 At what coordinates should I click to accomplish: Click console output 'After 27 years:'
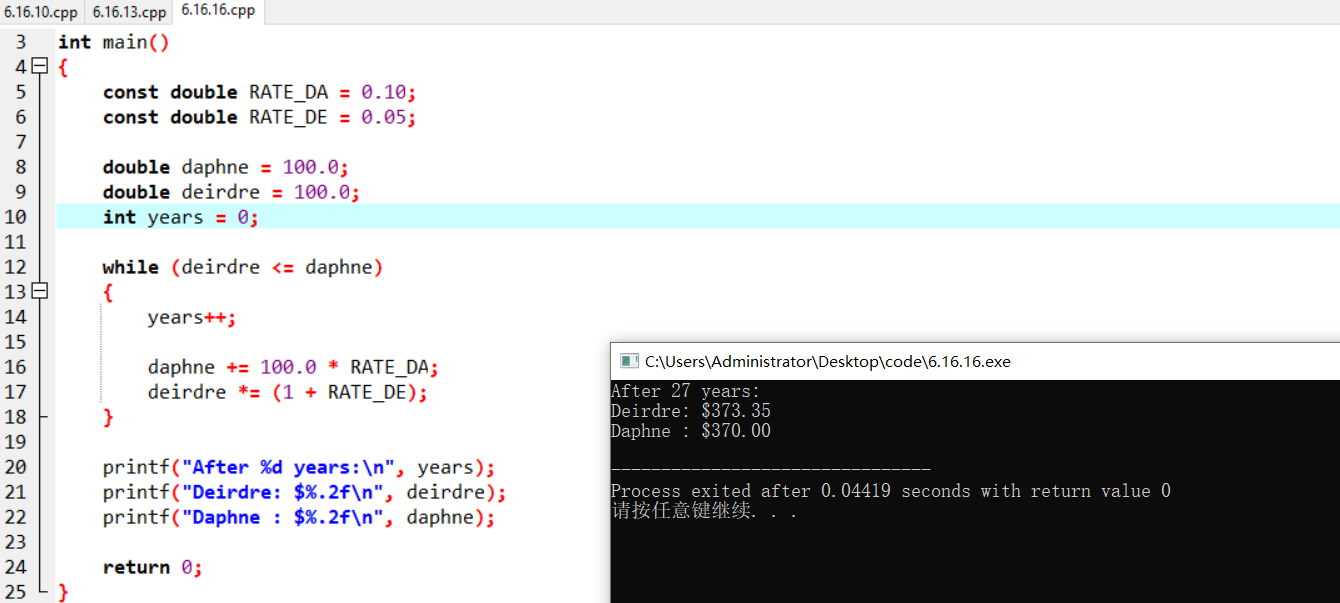(685, 391)
